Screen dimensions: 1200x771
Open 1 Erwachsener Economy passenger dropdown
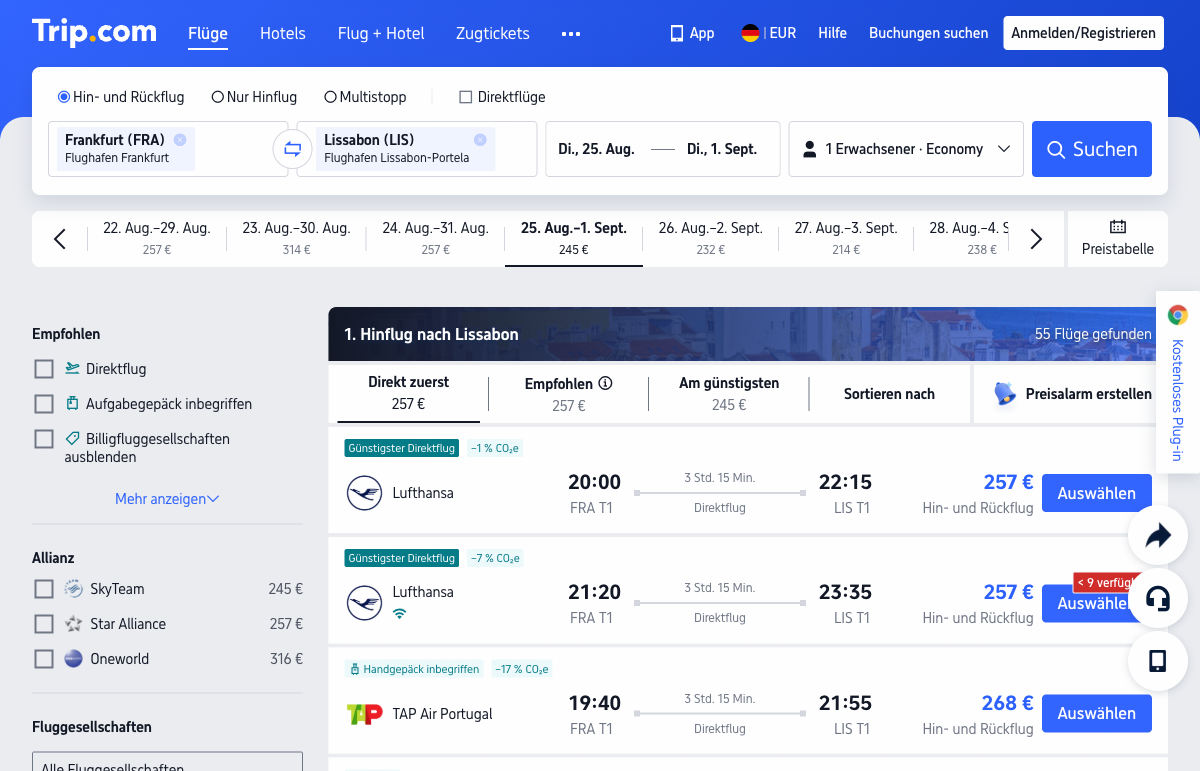906,149
